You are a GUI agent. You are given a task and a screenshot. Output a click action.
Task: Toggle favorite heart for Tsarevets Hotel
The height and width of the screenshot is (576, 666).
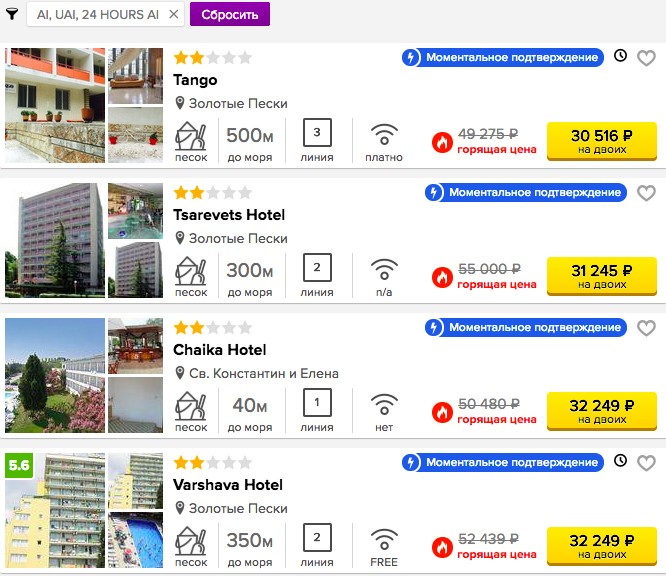coord(646,193)
